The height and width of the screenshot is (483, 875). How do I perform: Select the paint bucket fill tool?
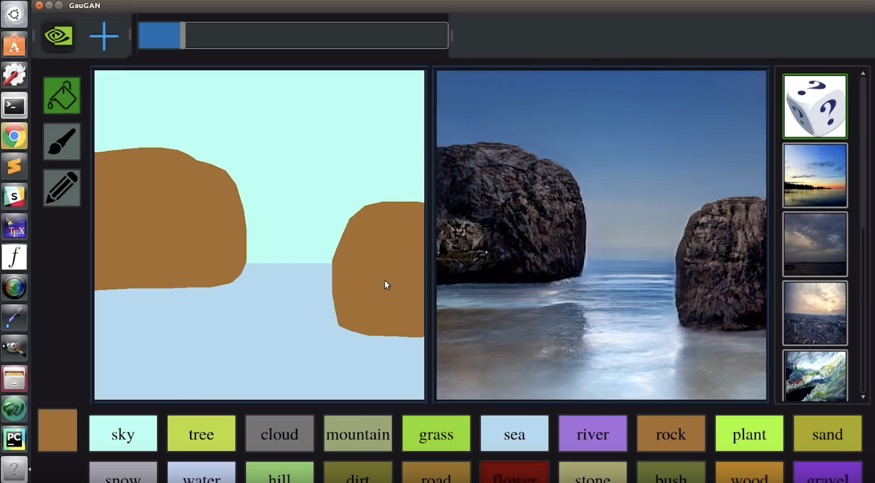click(62, 95)
